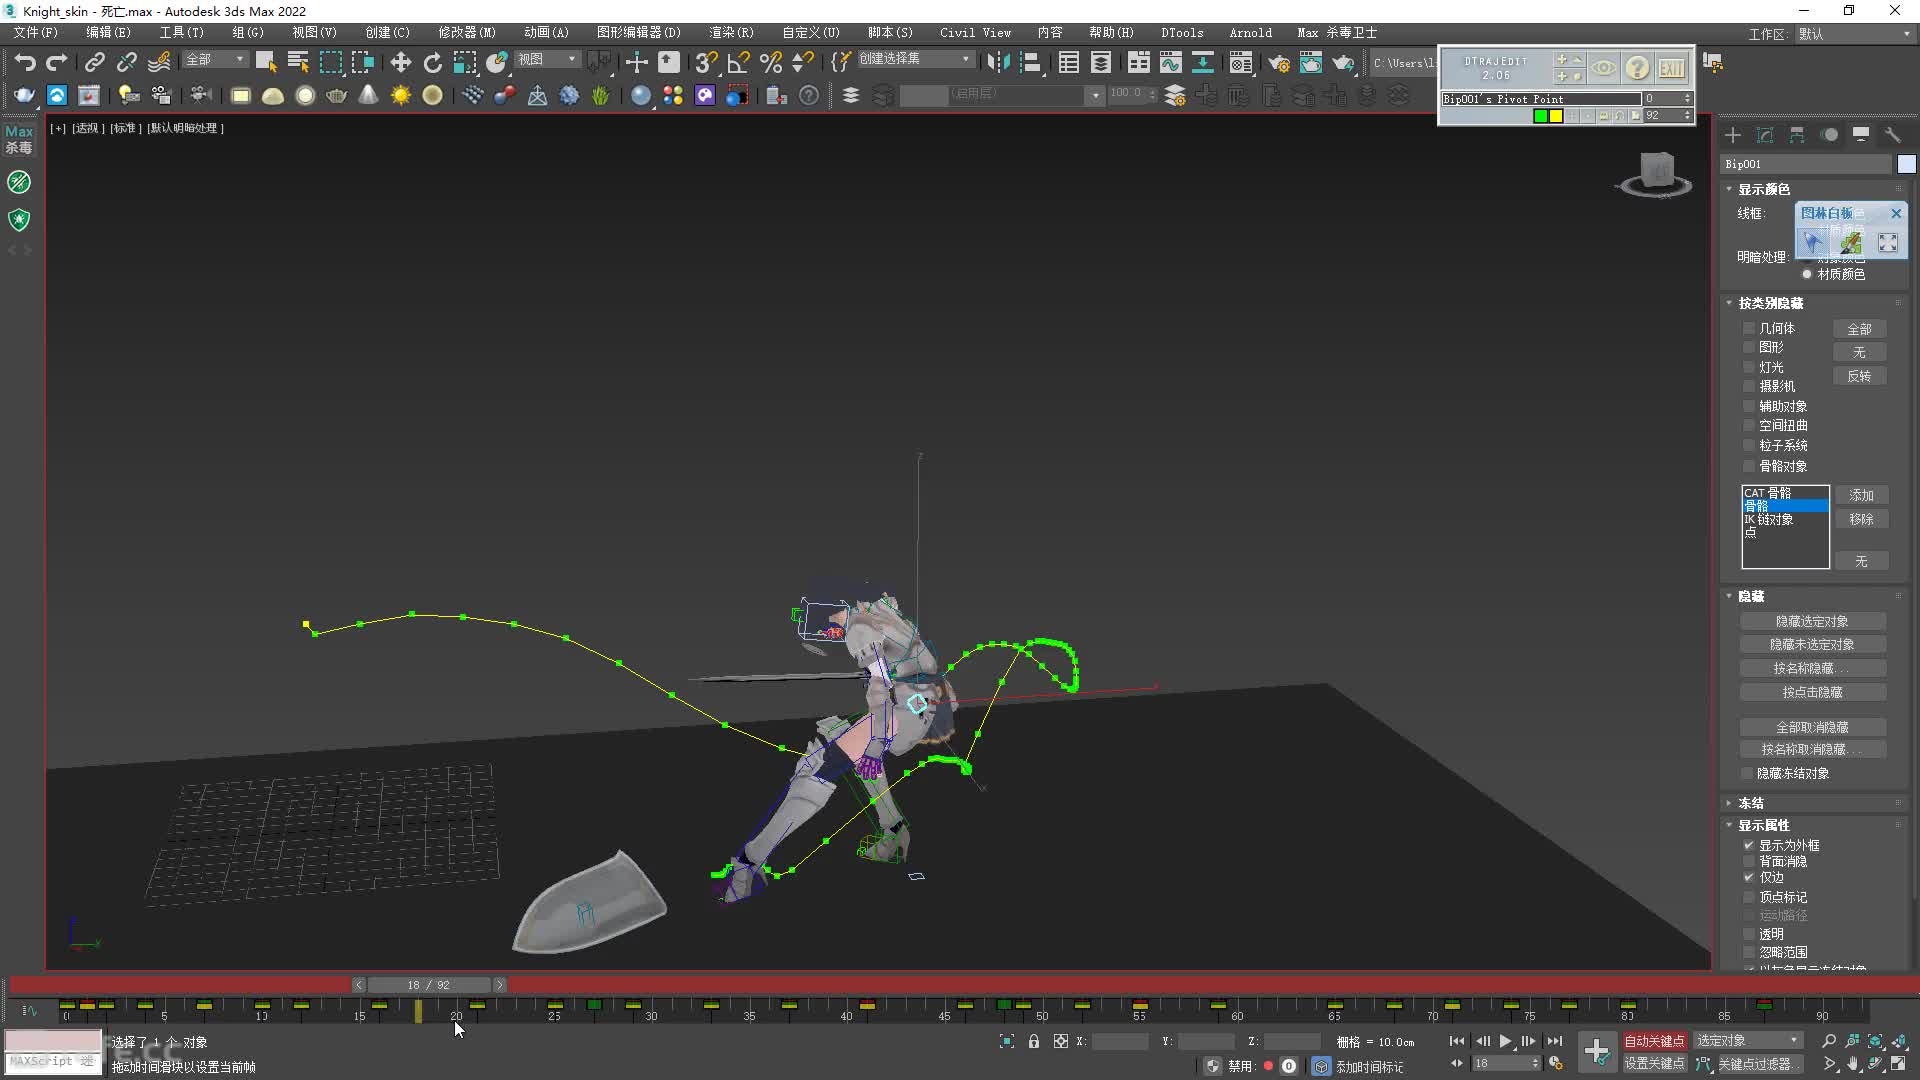Toggle the 透明 display property checkbox

(1749, 934)
